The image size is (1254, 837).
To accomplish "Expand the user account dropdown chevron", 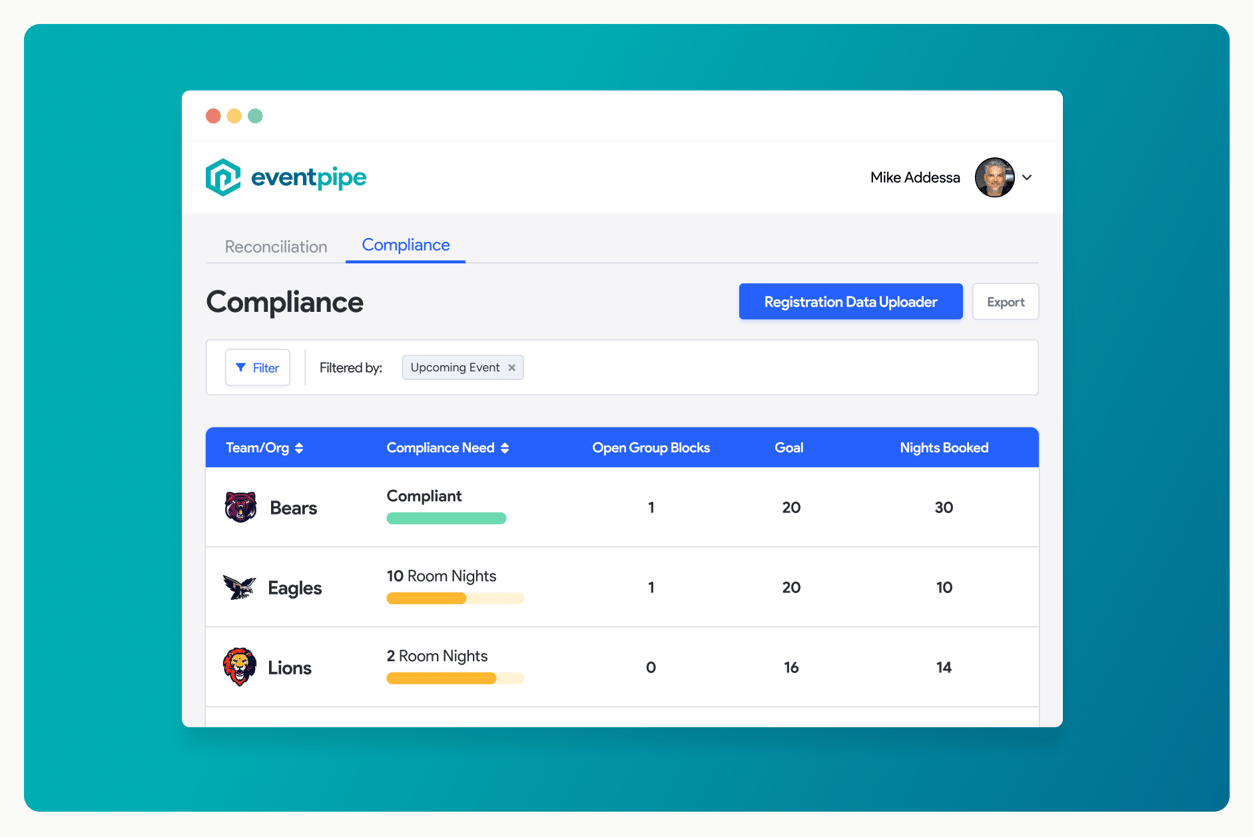I will 1027,178.
